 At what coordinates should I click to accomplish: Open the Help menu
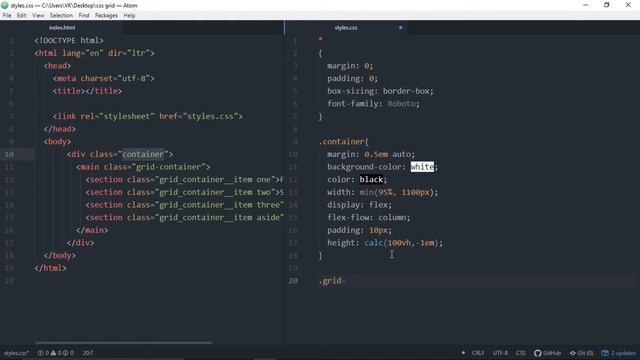point(129,16)
